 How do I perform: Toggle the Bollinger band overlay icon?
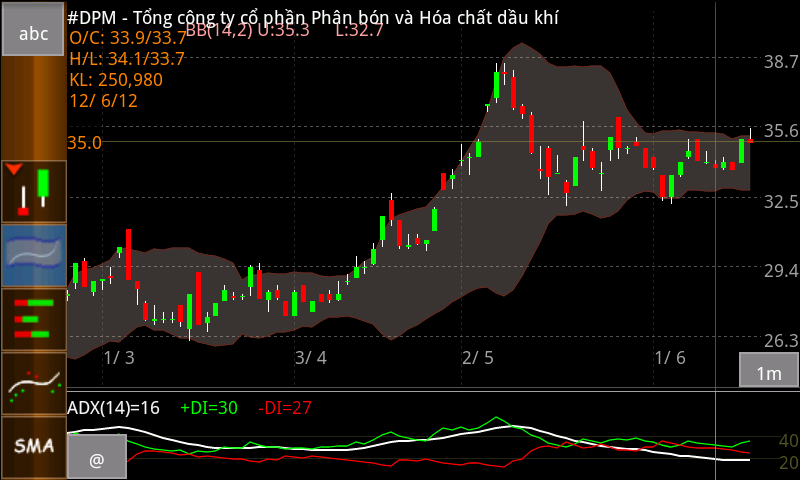(x=33, y=255)
